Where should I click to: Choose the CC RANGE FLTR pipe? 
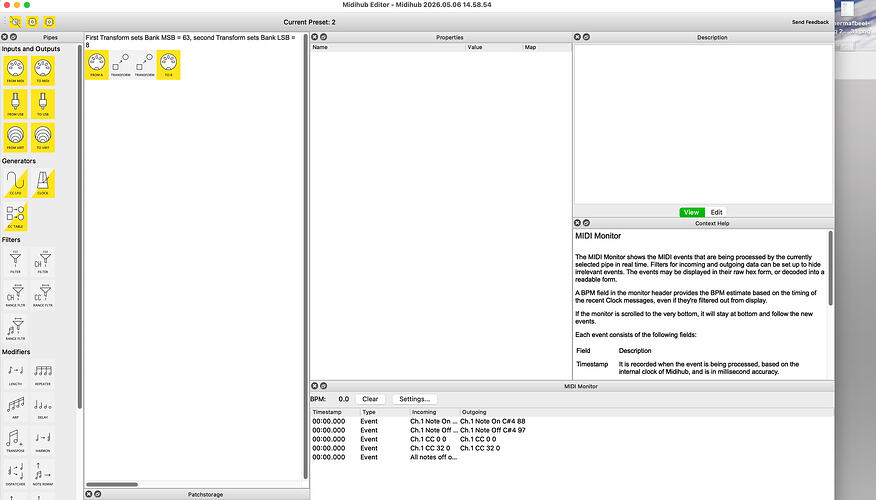tap(43, 295)
